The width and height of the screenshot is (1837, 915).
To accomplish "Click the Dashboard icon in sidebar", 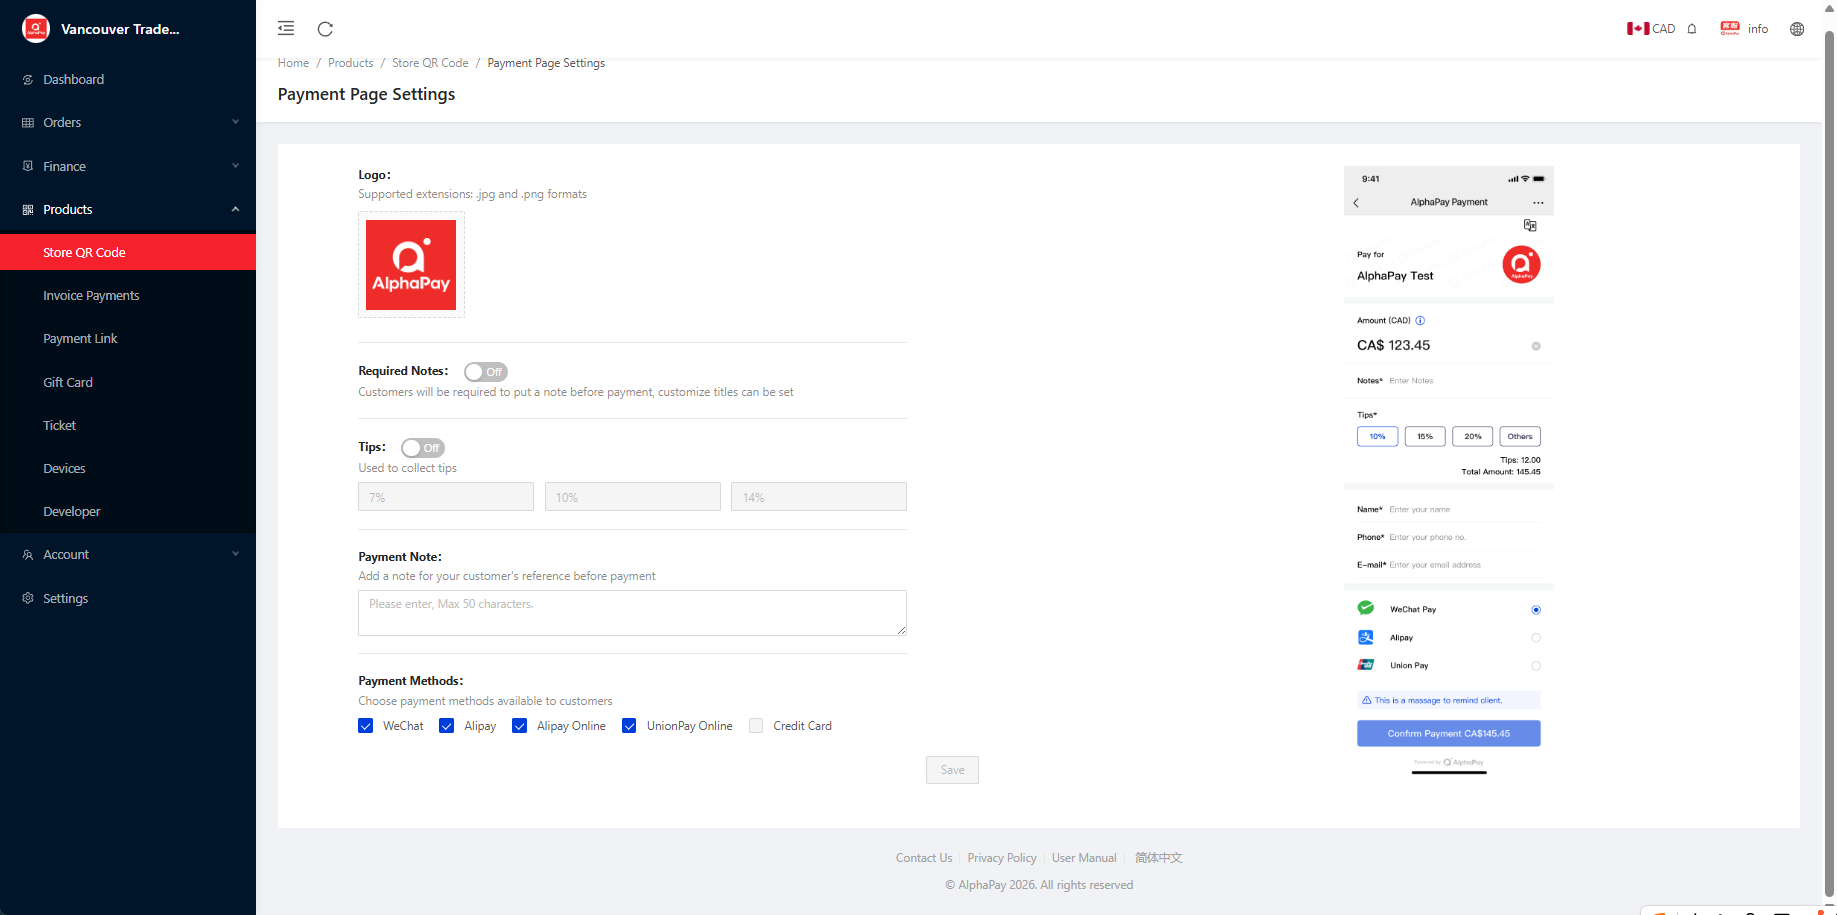I will tap(28, 80).
